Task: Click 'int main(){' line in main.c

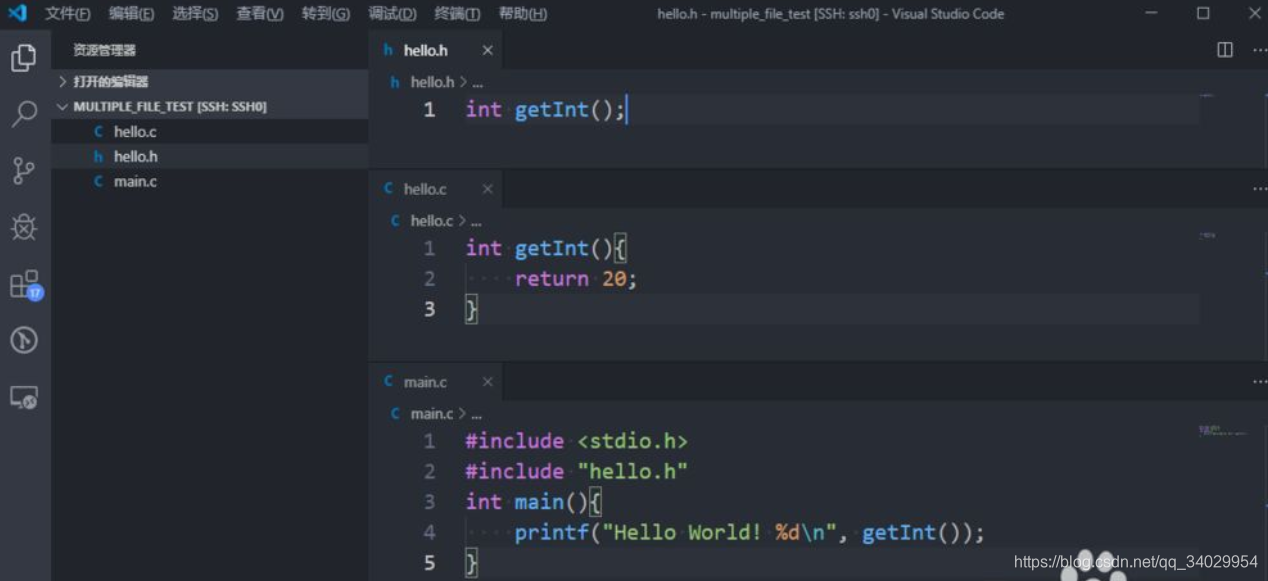Action: pyautogui.click(x=533, y=502)
